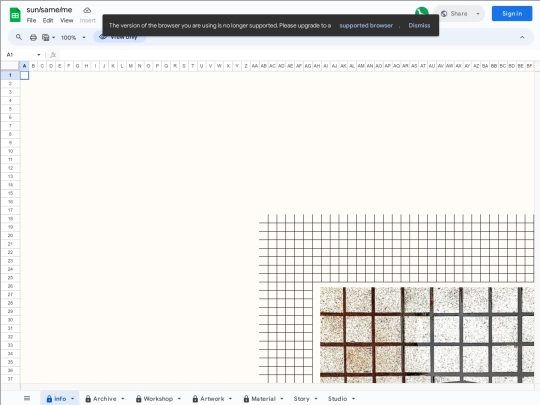Click the supported browser link
Image resolution: width=540 pixels, height=405 pixels.
tap(366, 25)
